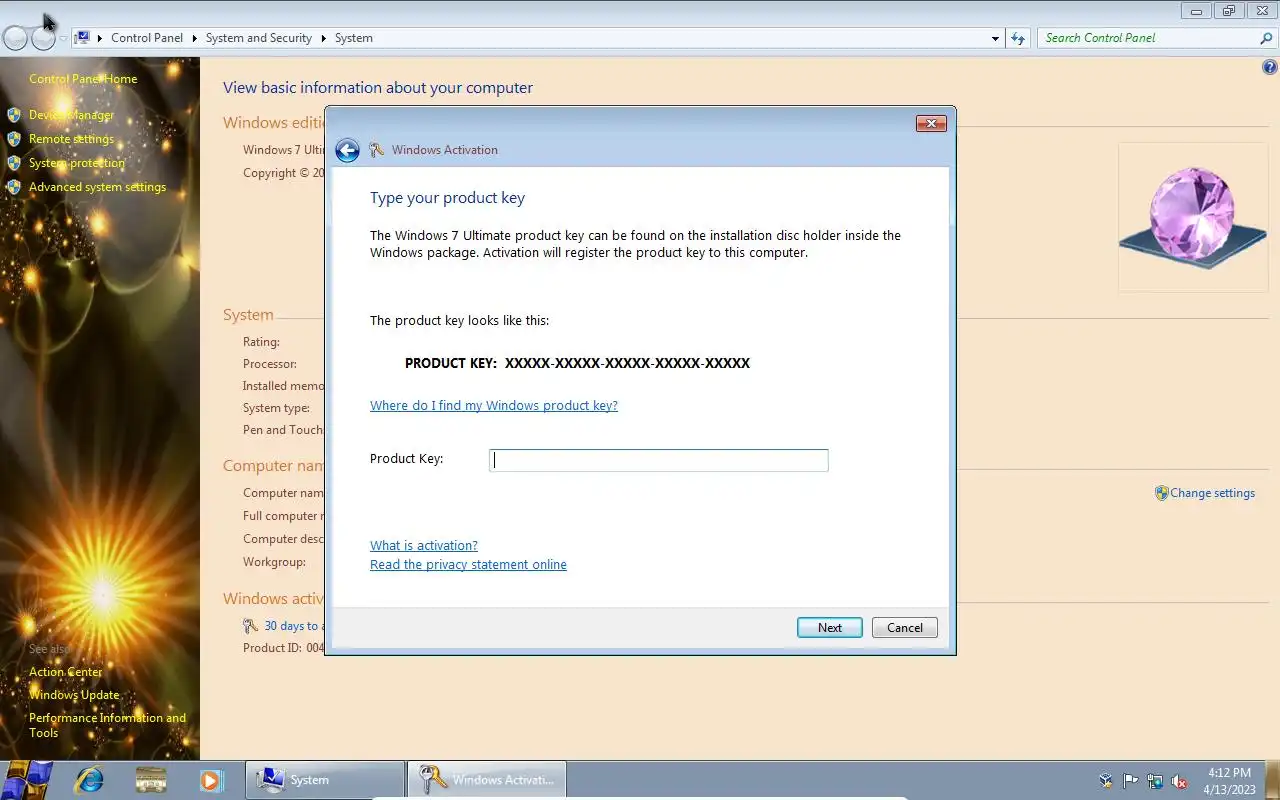Open 'Where do I find my Windows product key?' link
The width and height of the screenshot is (1280, 800).
click(x=494, y=406)
